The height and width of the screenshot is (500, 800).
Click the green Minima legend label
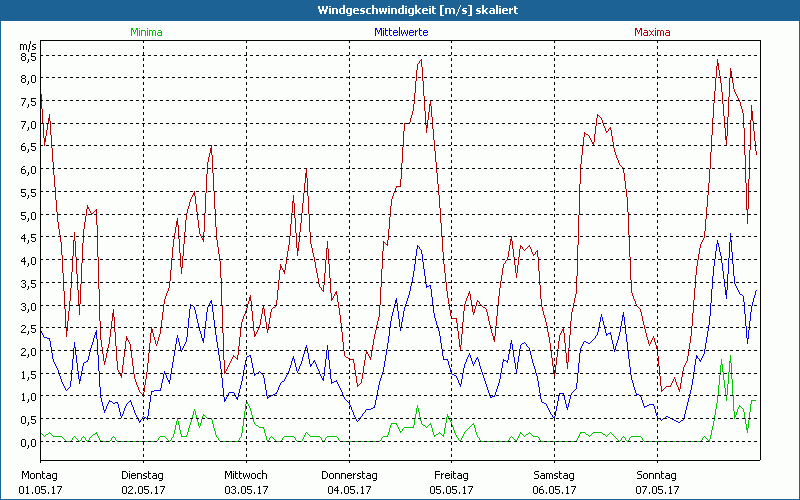click(x=146, y=32)
